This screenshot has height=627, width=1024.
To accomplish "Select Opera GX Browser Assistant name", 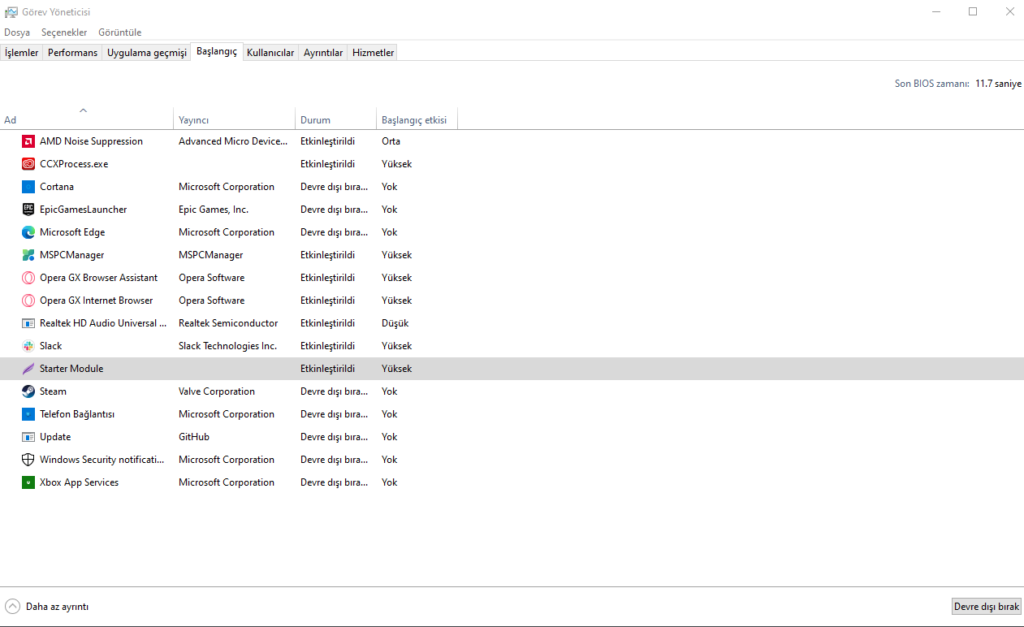I will point(99,278).
